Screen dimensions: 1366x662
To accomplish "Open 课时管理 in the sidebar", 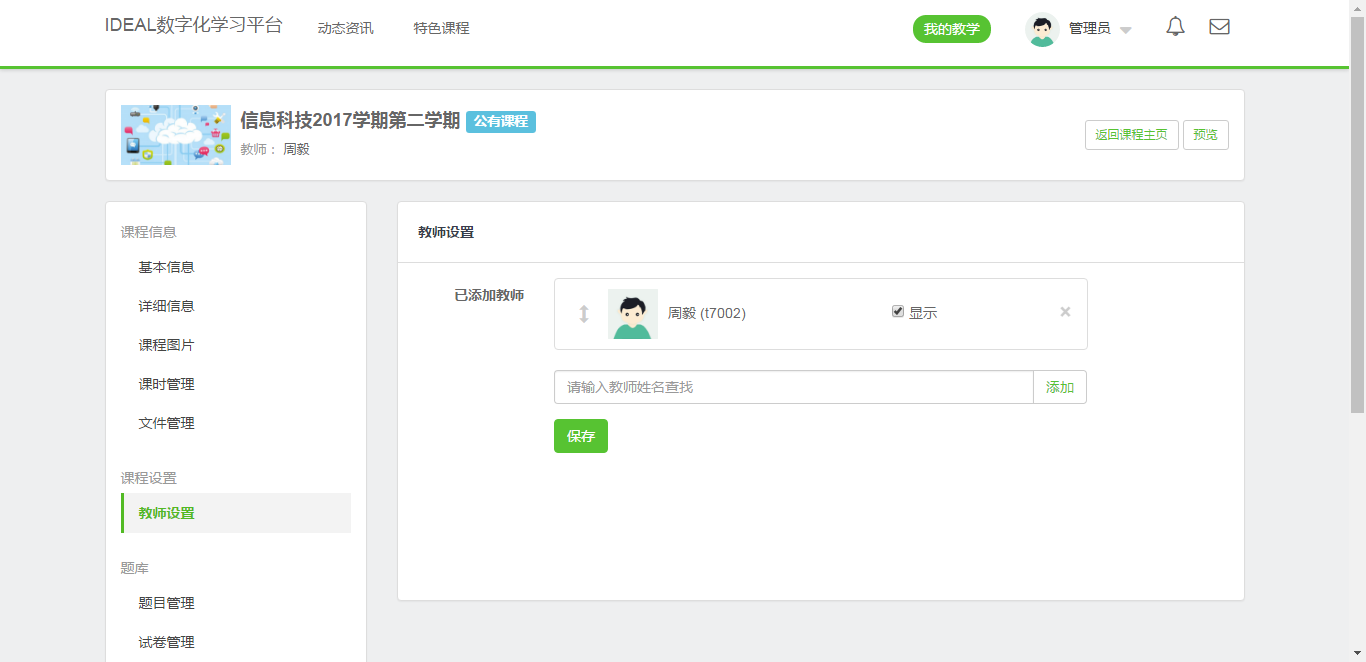I will pos(166,384).
